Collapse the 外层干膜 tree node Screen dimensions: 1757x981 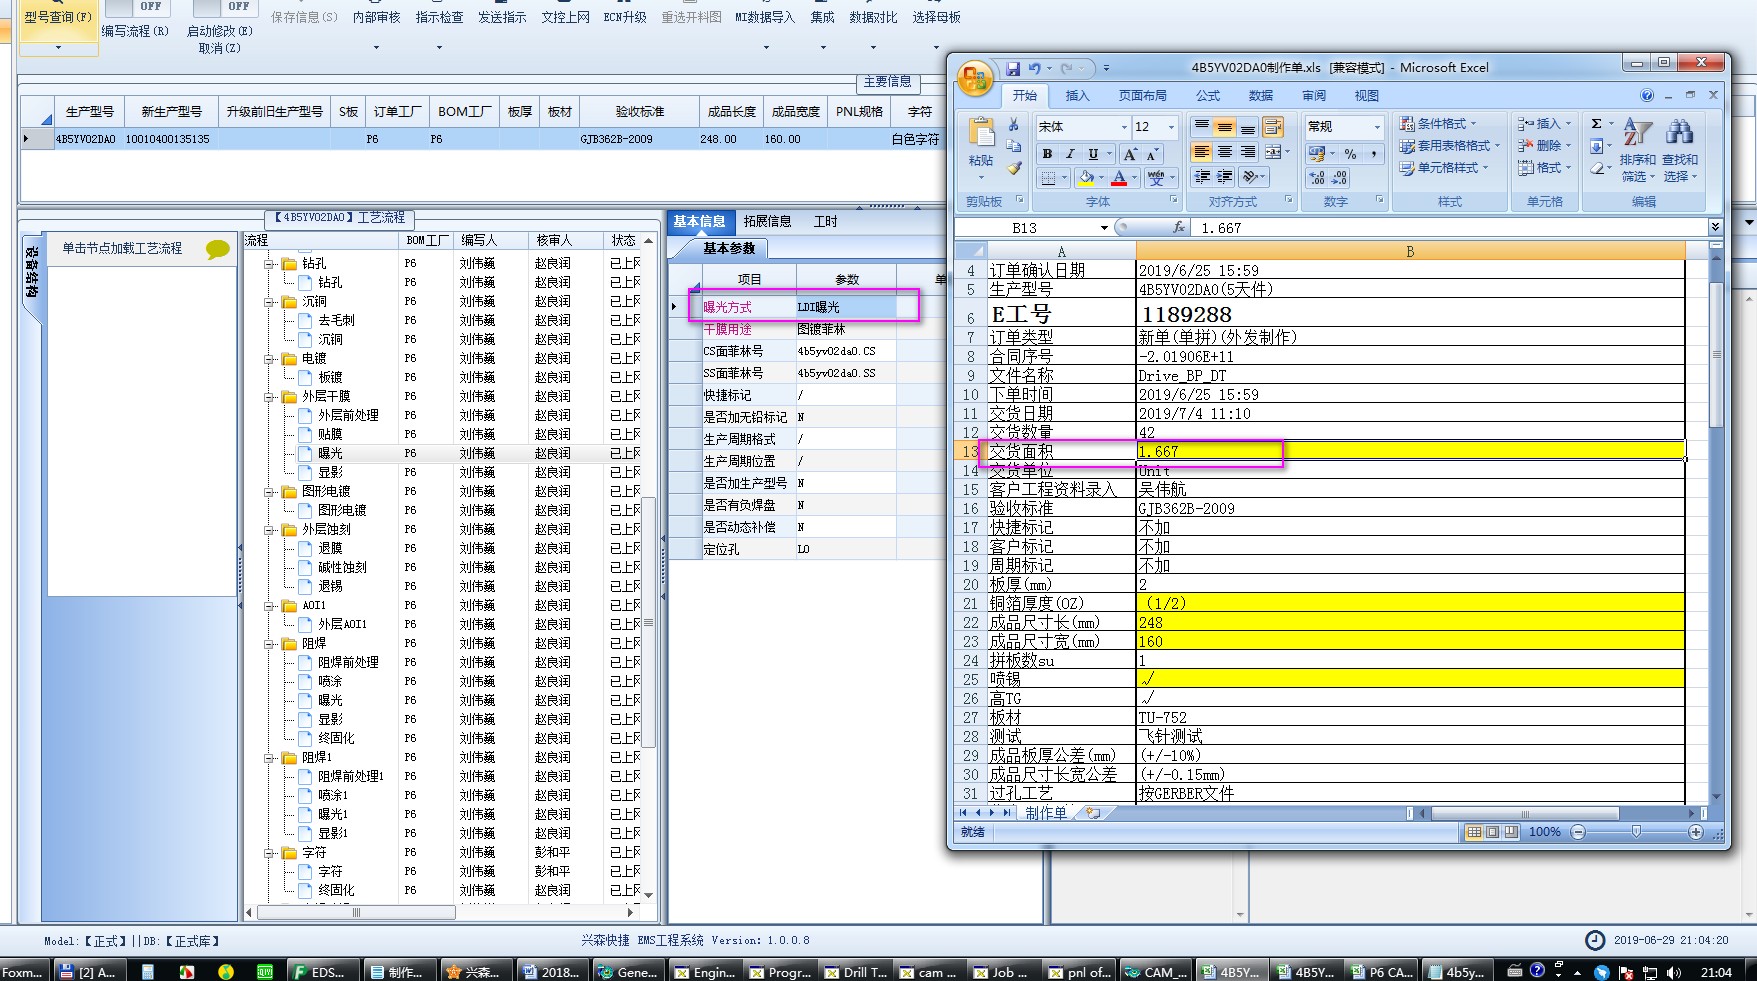pos(269,397)
